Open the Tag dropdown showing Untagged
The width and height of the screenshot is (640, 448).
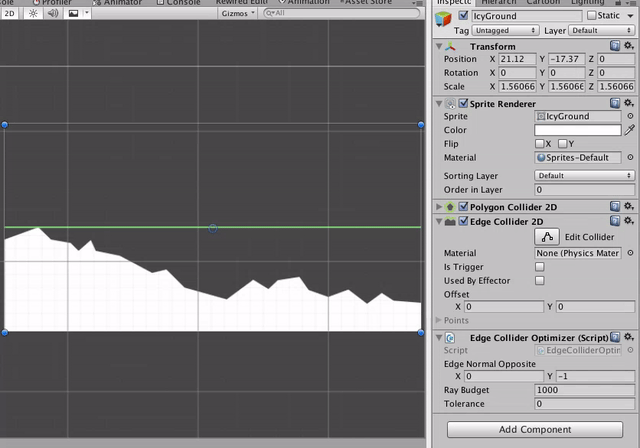(505, 31)
